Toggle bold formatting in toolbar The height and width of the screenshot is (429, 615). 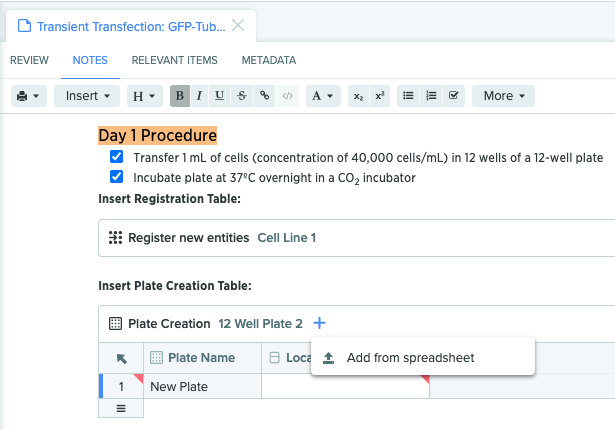pos(180,96)
